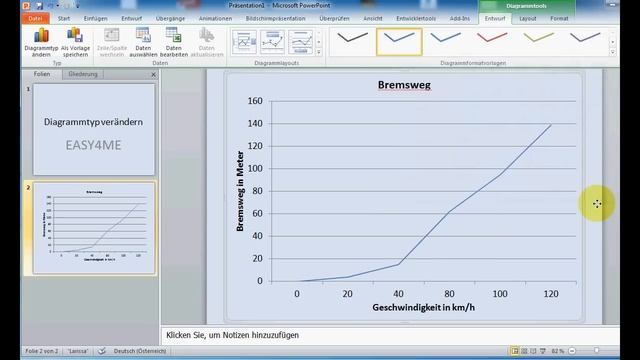
Task: Select the Folien pane tab
Action: tap(42, 74)
